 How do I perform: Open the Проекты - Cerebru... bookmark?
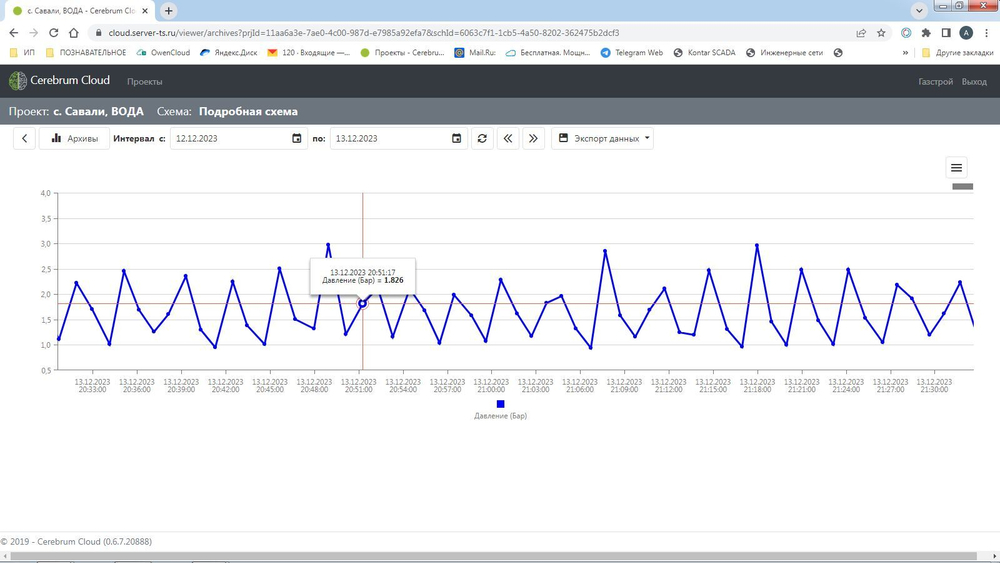coord(402,53)
